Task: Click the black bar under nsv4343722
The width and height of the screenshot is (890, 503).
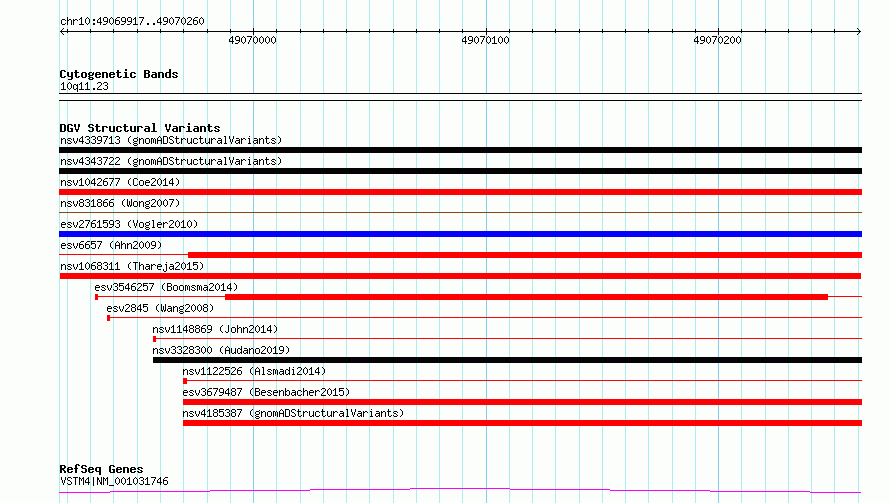Action: (x=460, y=171)
